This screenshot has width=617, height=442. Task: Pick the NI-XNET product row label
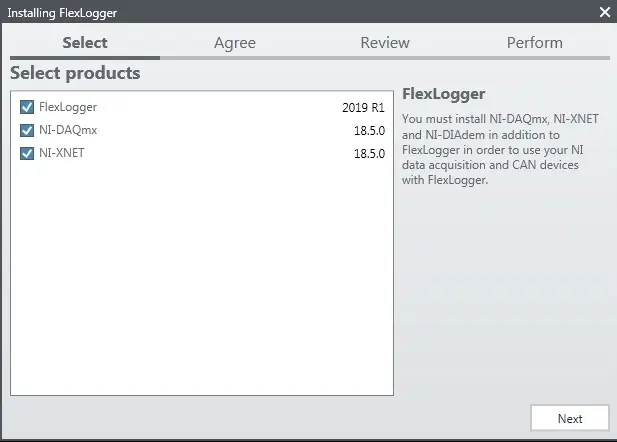point(62,154)
